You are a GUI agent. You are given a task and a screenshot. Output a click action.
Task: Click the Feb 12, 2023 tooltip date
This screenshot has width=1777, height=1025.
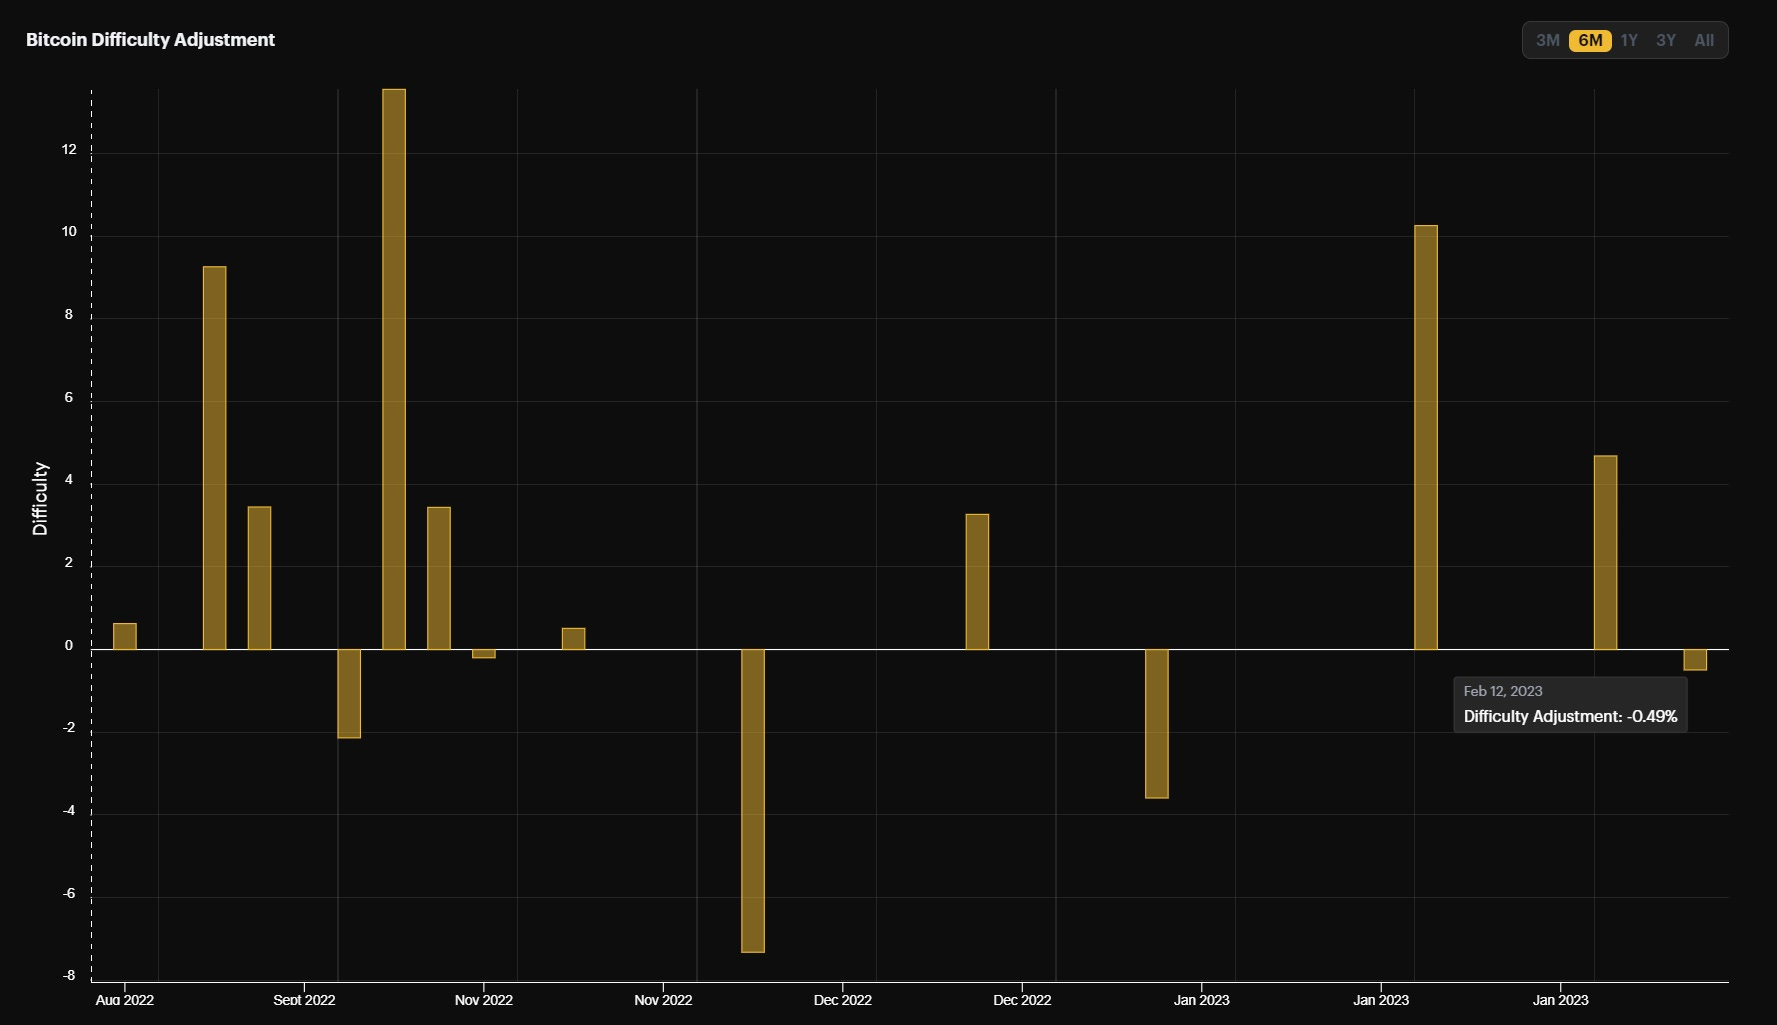point(1503,691)
